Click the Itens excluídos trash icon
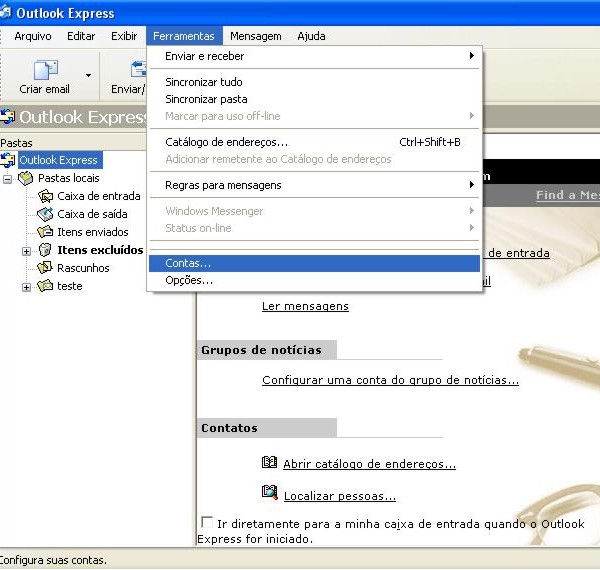600x570 pixels. (45, 250)
